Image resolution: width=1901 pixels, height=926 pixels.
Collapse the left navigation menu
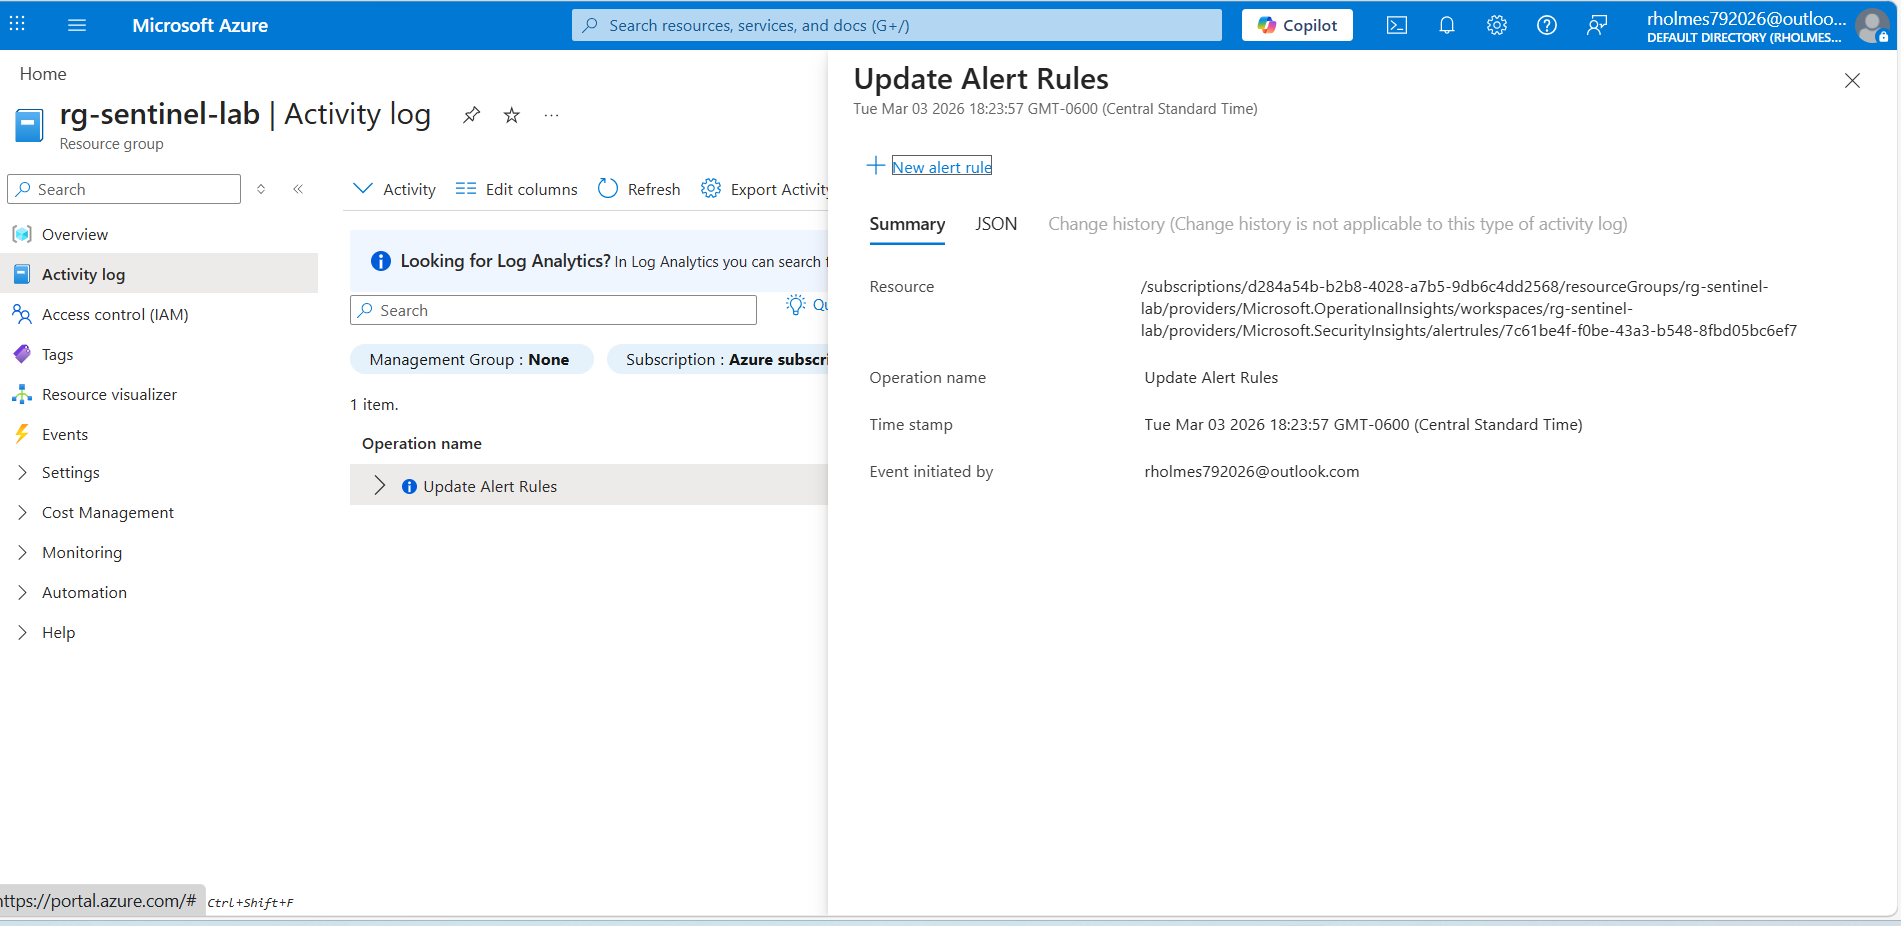(x=298, y=189)
